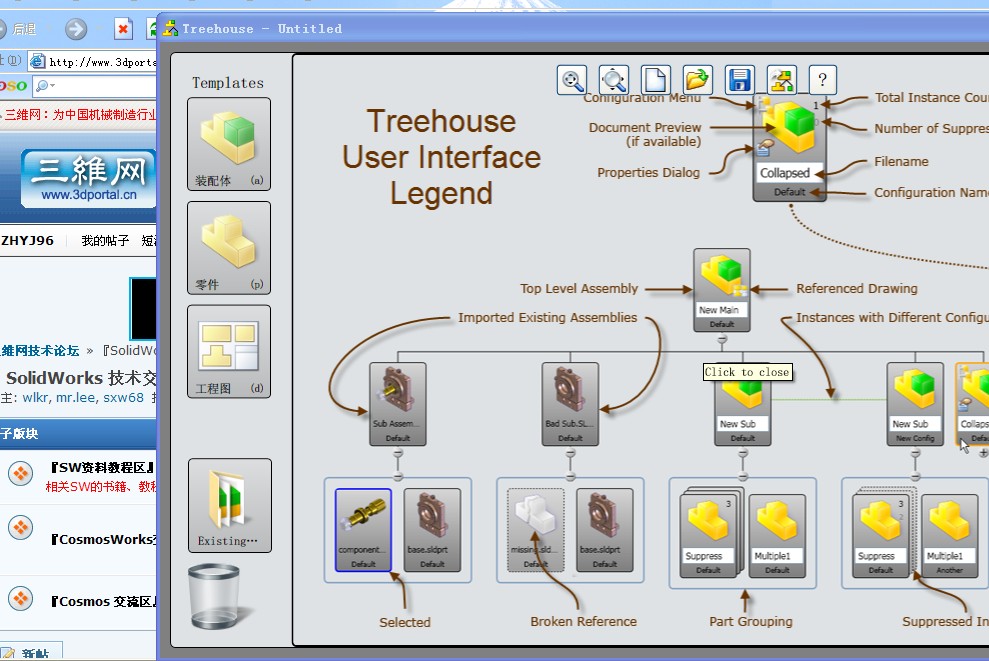Click the tree options toolbar icon
This screenshot has width=989, height=661.
pos(781,81)
